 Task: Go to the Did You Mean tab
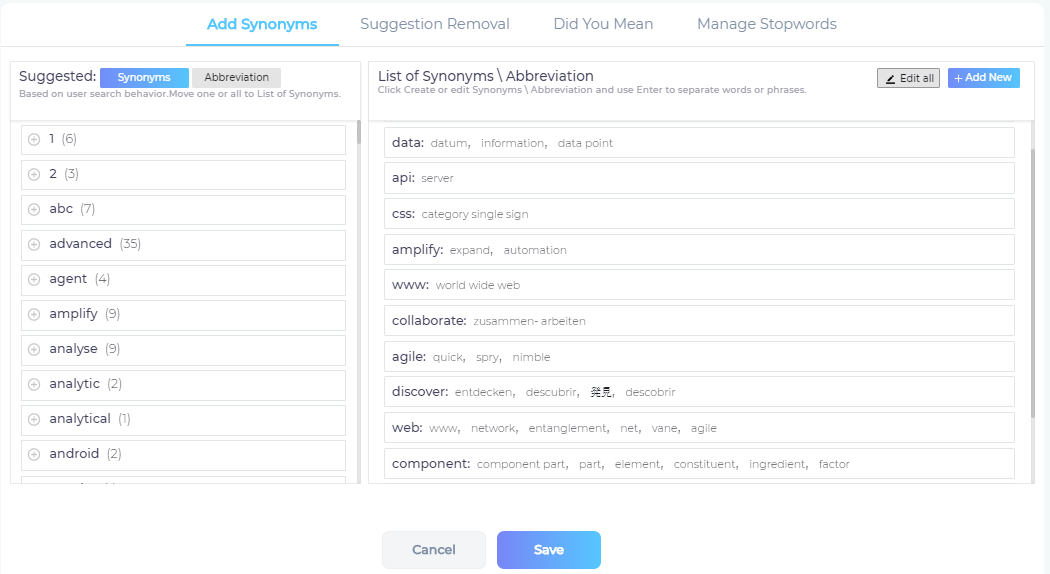[x=603, y=24]
